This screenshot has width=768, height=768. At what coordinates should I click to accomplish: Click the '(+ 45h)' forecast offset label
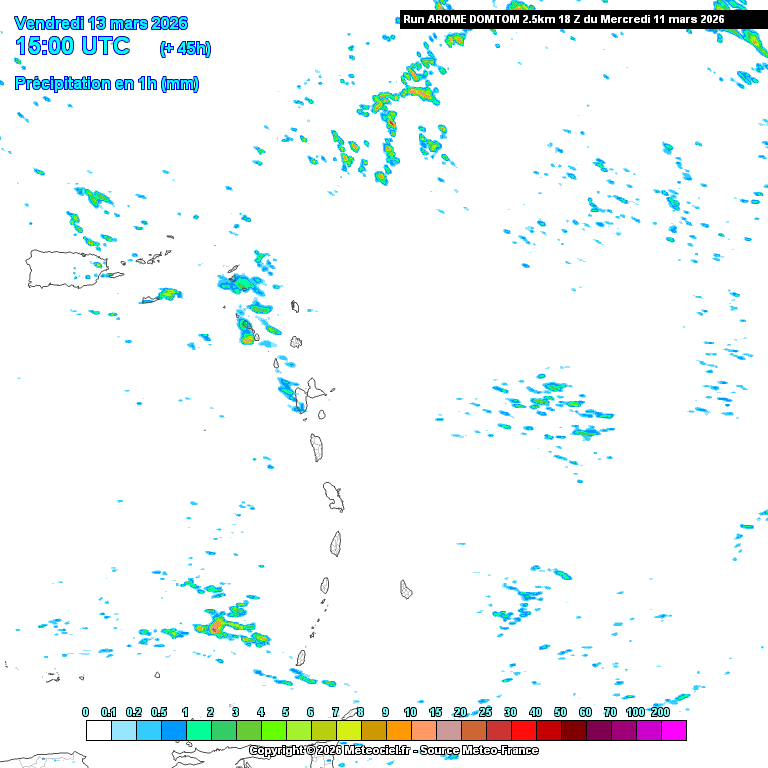point(185,48)
